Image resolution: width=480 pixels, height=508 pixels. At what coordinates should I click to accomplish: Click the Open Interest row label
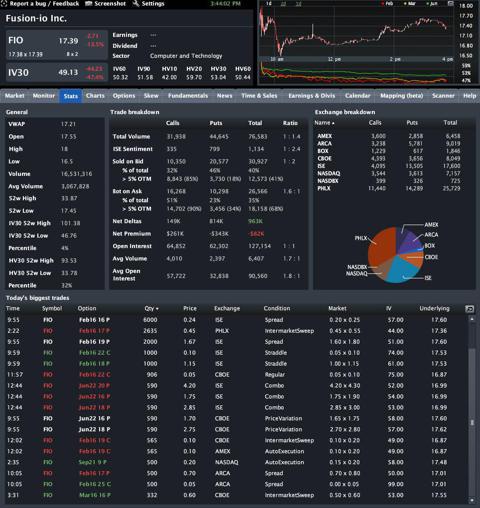tap(132, 246)
